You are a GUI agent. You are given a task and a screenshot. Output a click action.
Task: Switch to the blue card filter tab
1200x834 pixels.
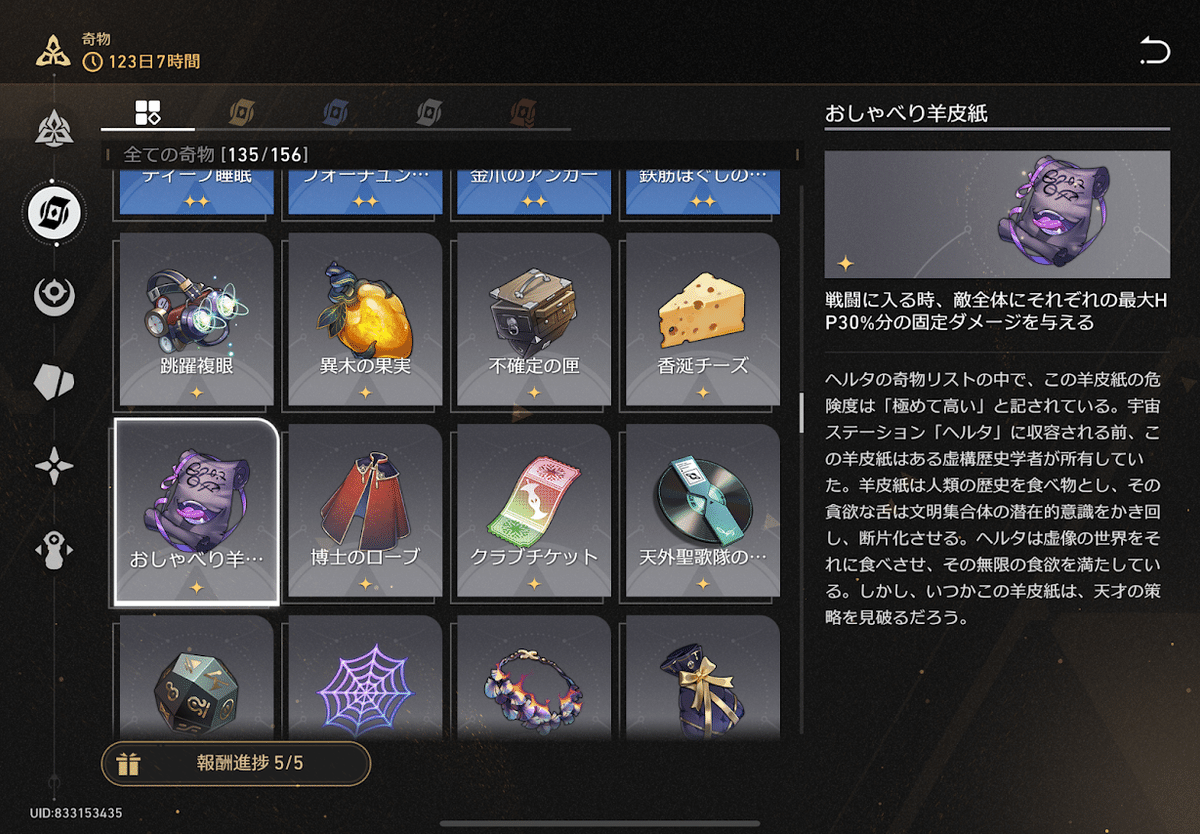[336, 111]
